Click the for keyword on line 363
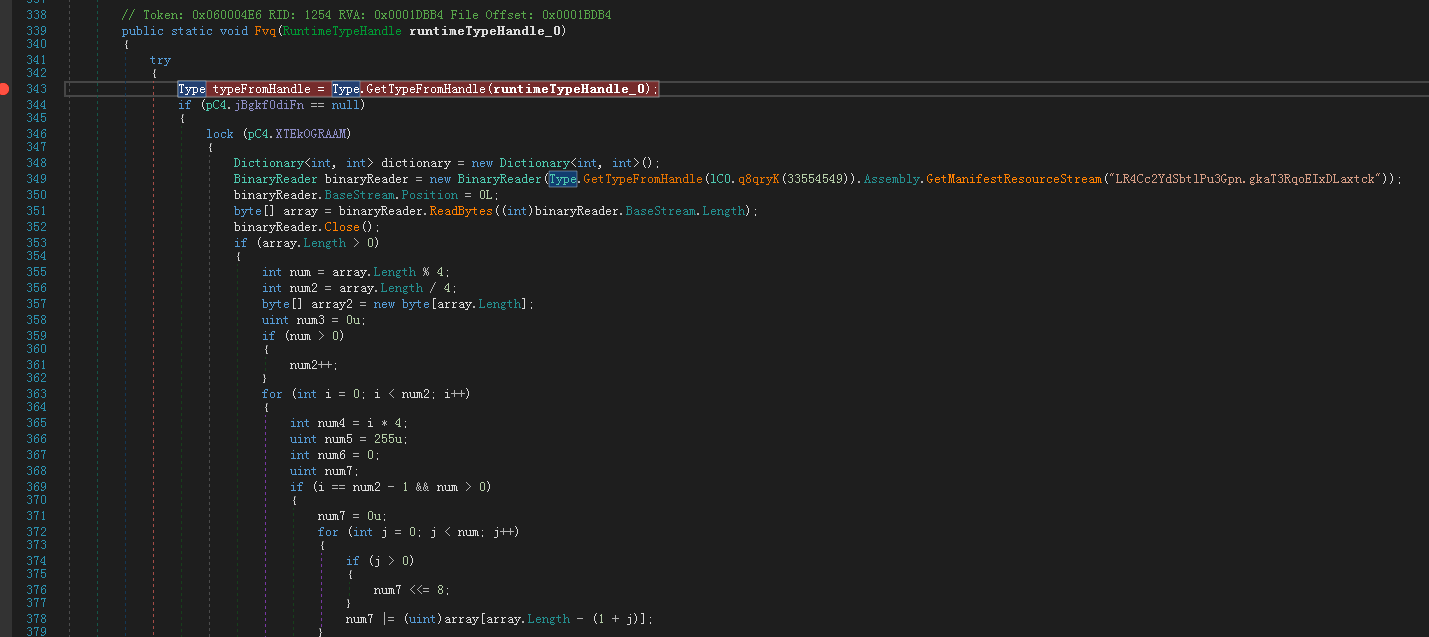The width and height of the screenshot is (1429, 637). click(272, 394)
